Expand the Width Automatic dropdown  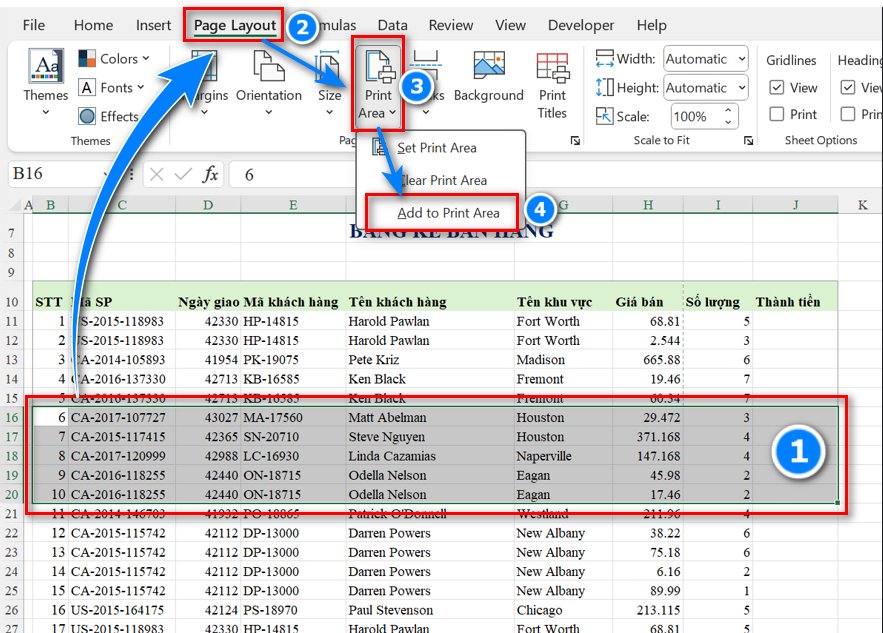pos(741,60)
